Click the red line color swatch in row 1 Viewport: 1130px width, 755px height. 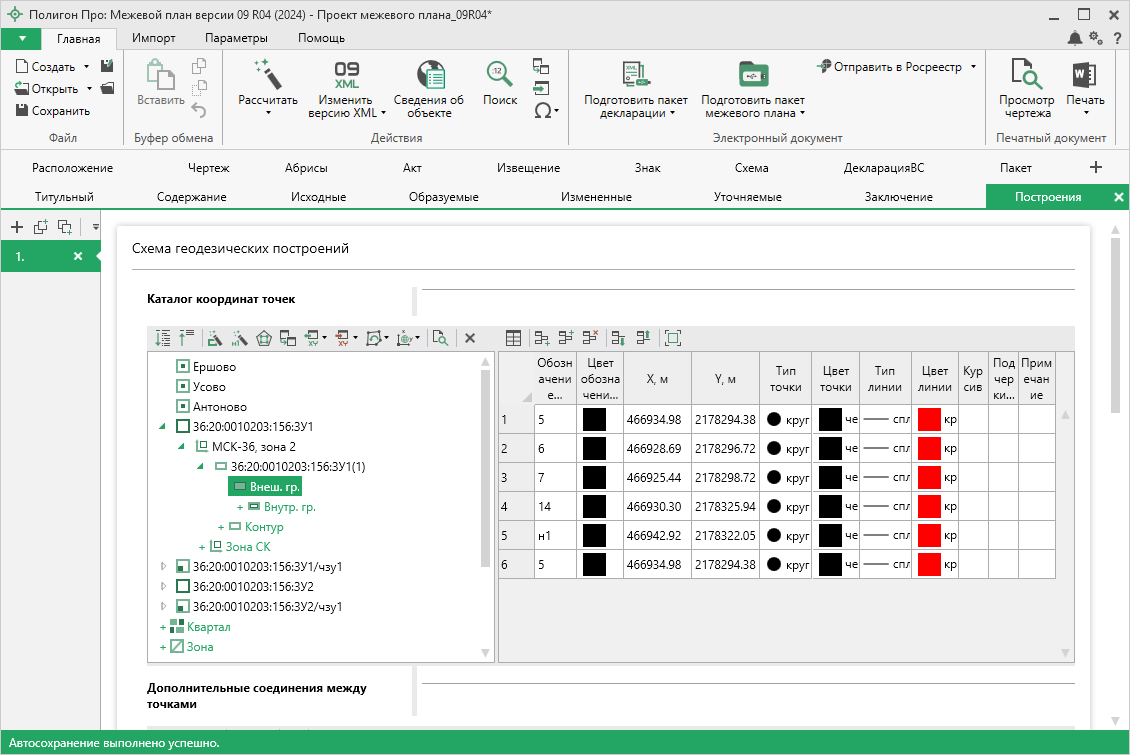929,420
